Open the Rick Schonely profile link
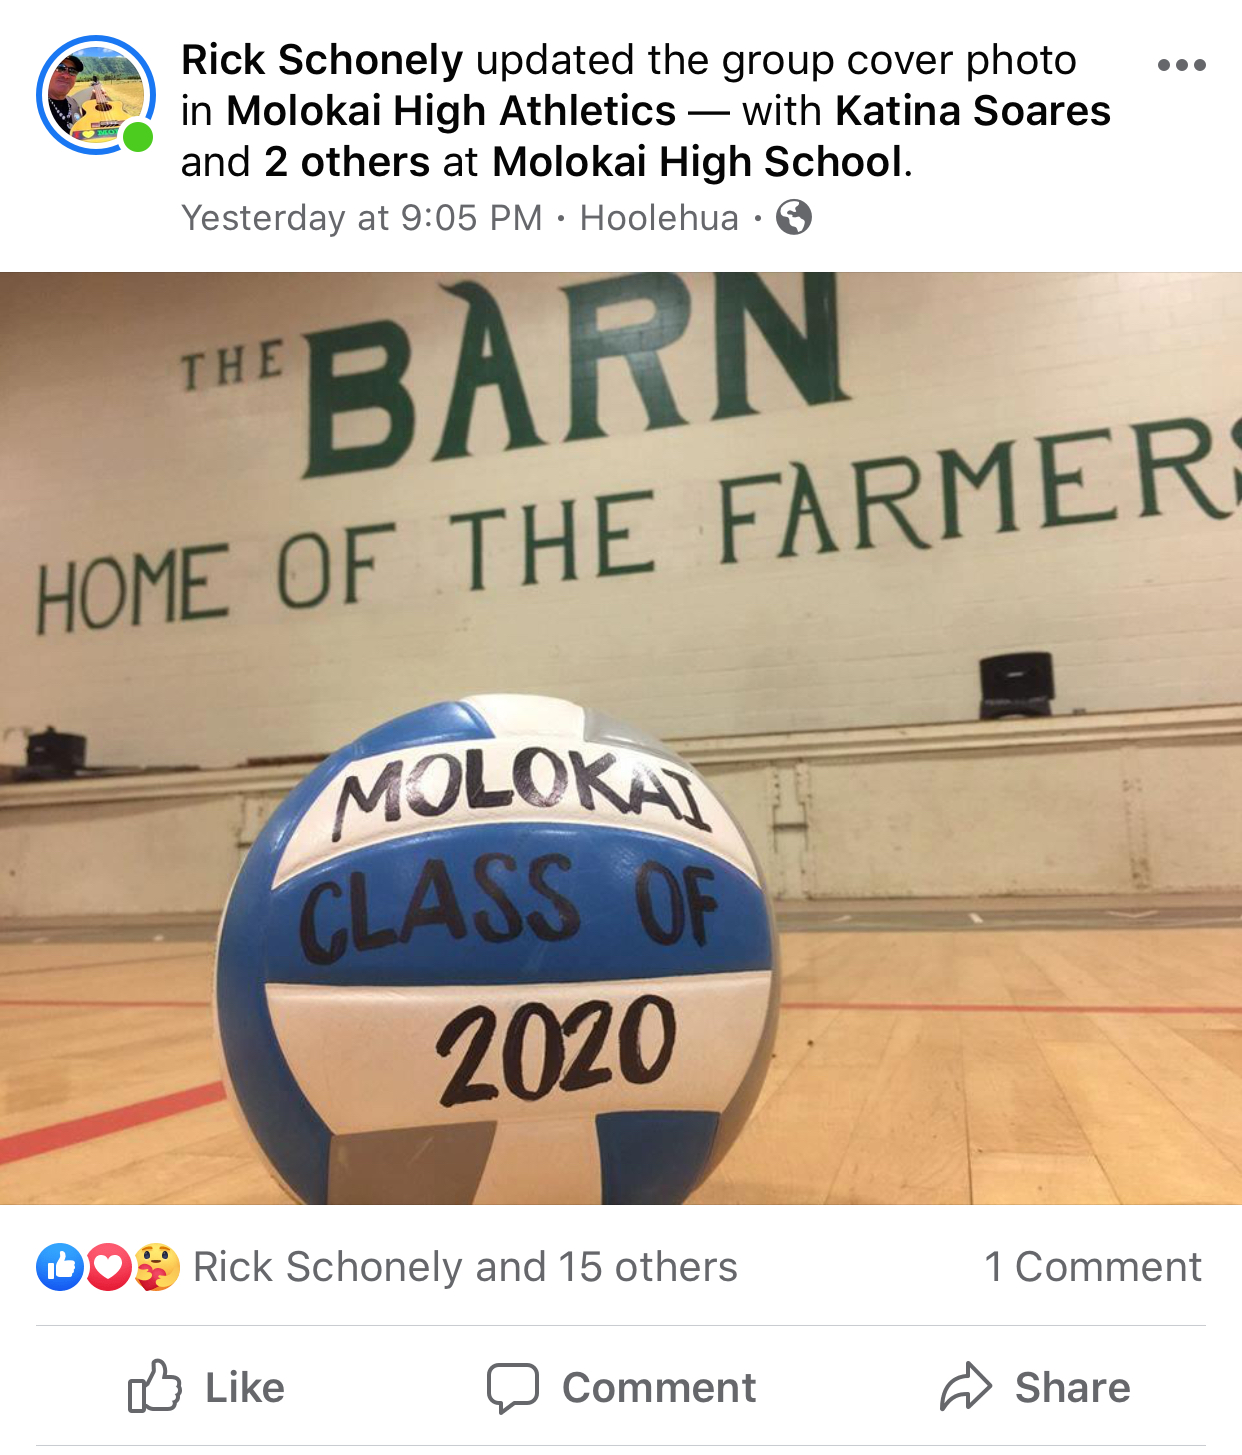1242x1455 pixels. tap(322, 60)
